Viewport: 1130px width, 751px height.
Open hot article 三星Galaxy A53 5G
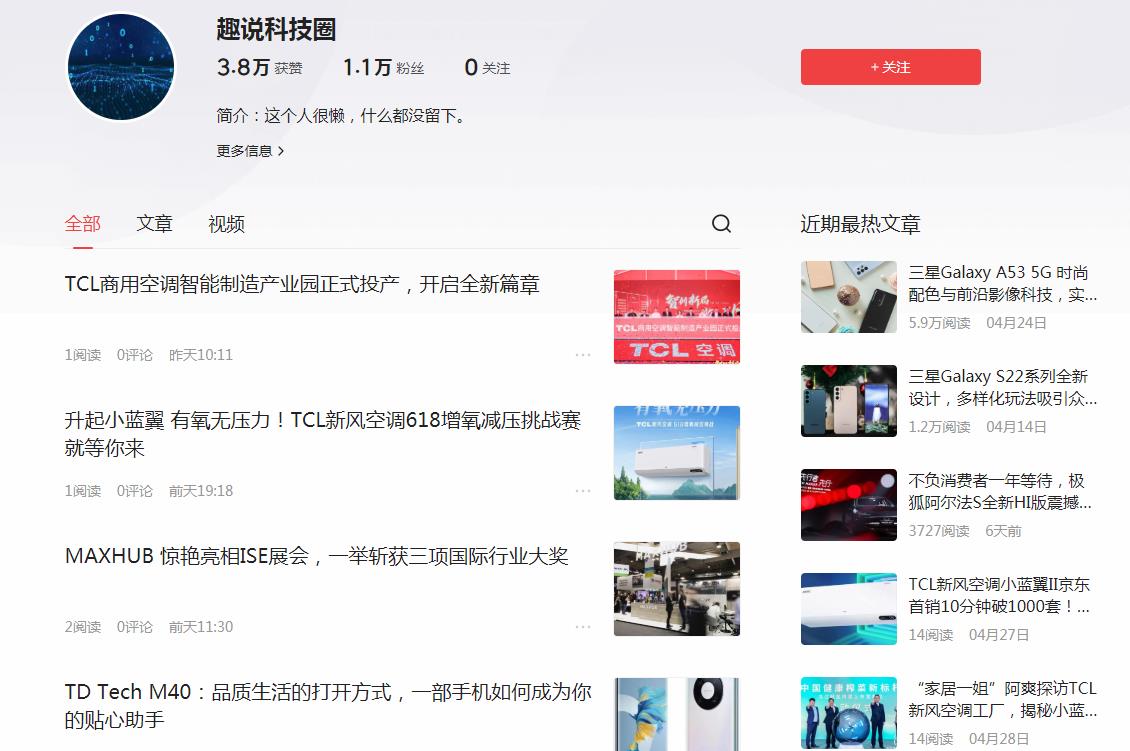click(x=1002, y=283)
